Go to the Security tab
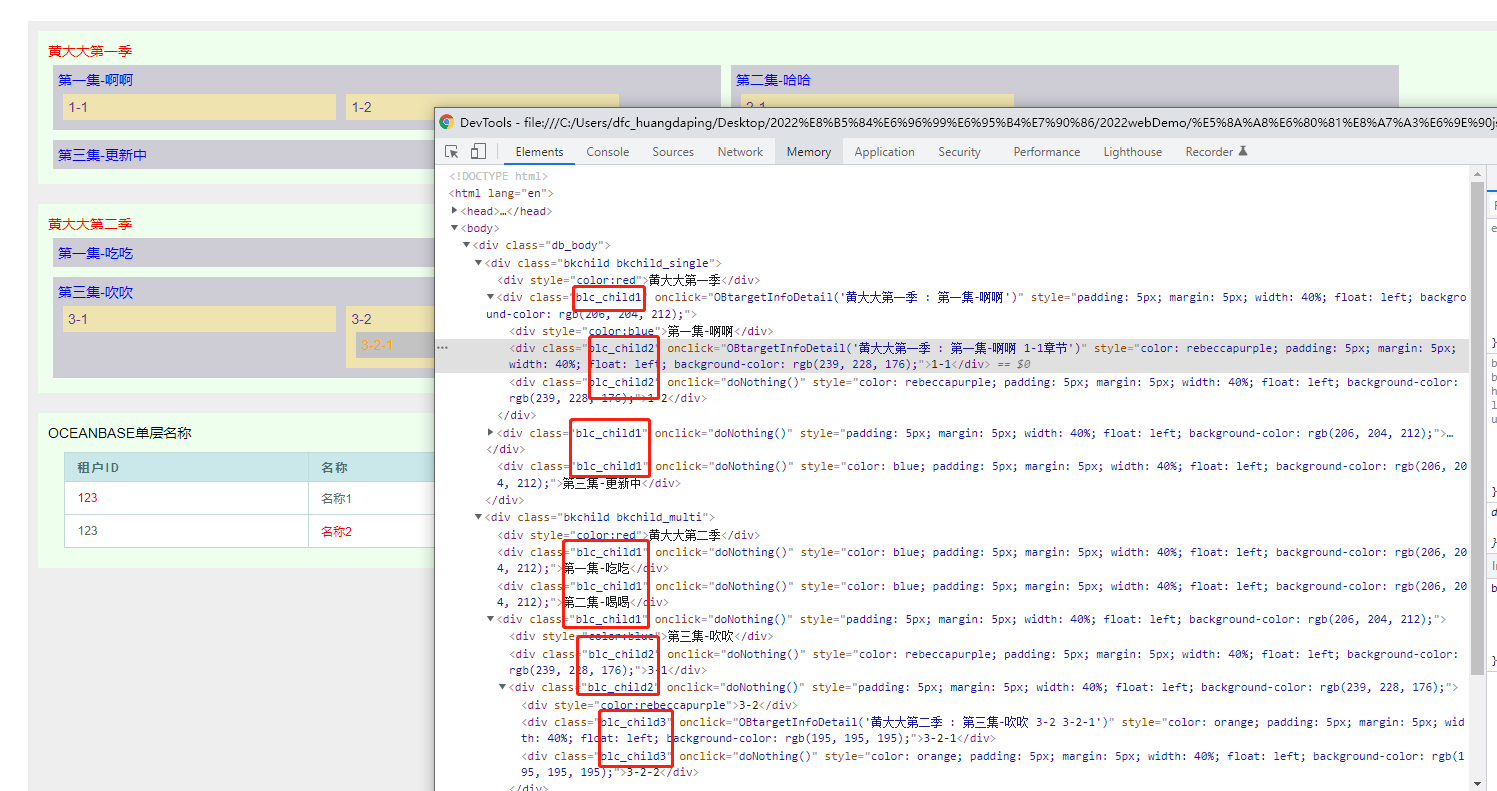The width and height of the screenshot is (1497, 791). tap(959, 152)
